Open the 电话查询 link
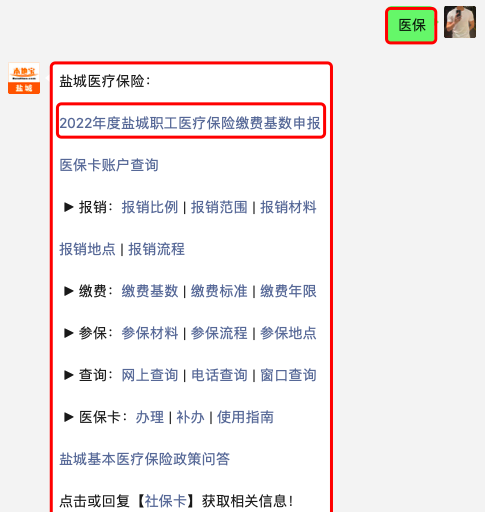This screenshot has width=485, height=512. (219, 375)
